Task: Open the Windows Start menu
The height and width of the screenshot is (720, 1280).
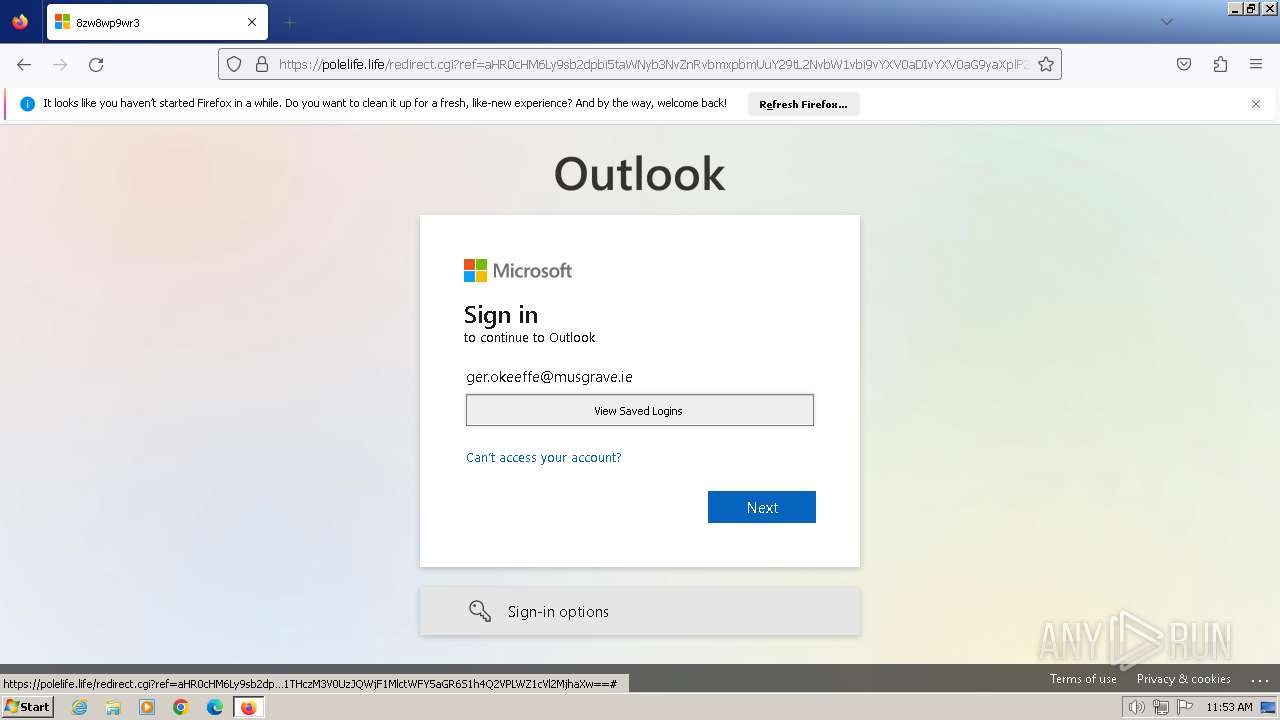Action: click(27, 707)
